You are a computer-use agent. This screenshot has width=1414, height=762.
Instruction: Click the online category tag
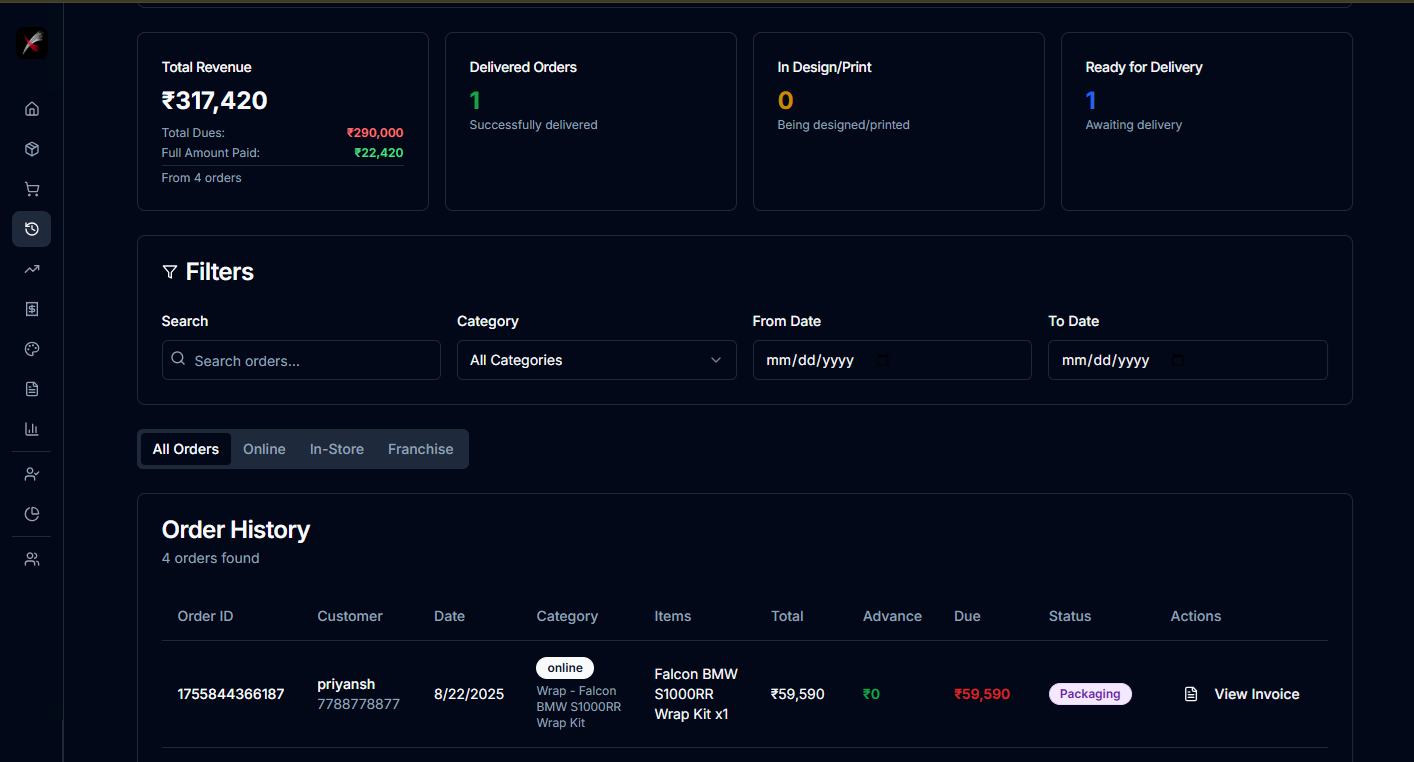coord(564,667)
